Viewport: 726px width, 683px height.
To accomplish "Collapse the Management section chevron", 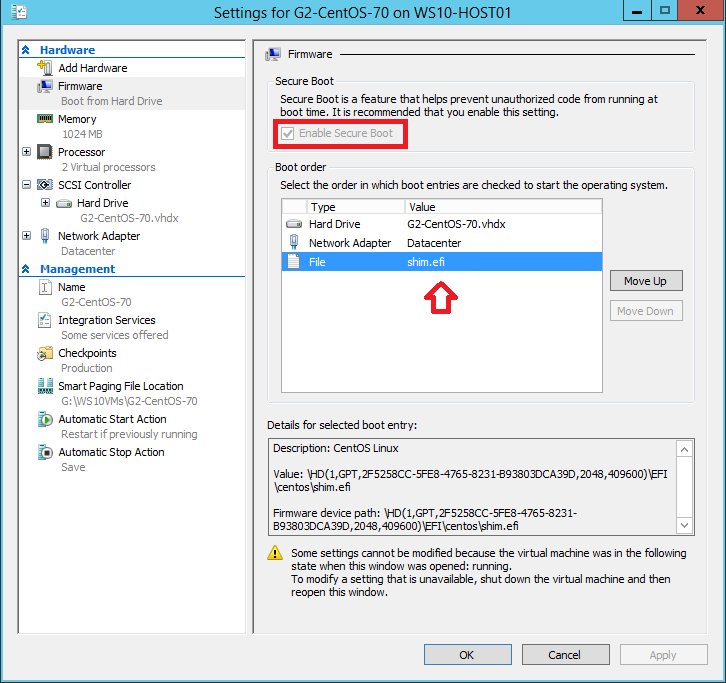I will click(x=26, y=269).
